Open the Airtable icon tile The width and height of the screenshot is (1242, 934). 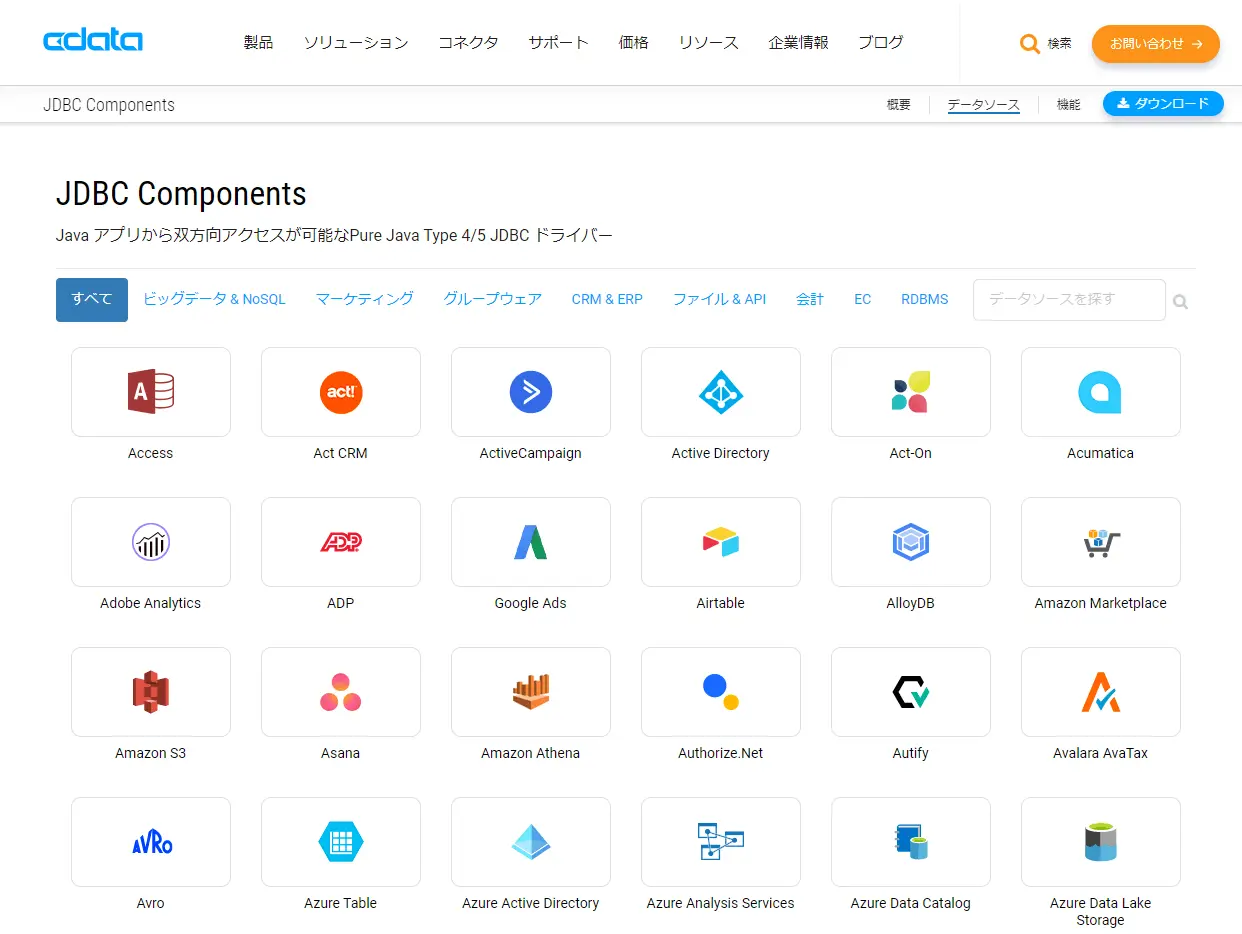pos(721,542)
